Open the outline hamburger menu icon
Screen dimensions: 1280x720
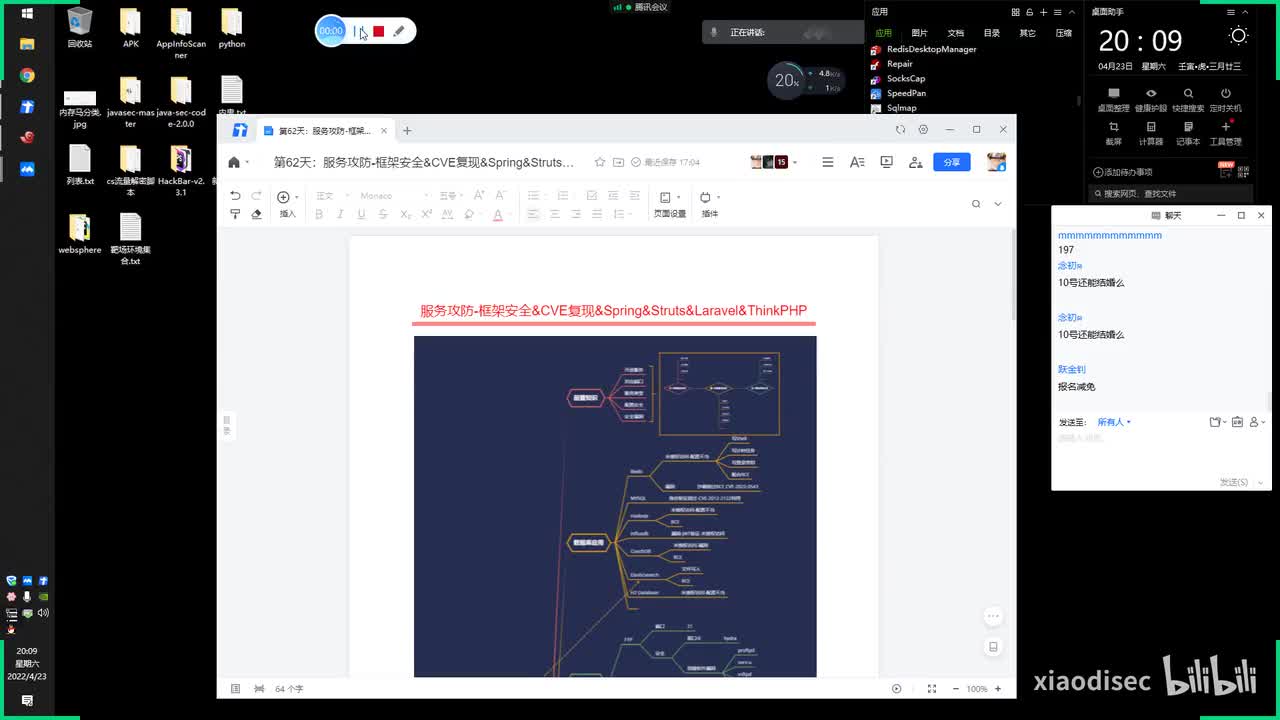point(827,162)
